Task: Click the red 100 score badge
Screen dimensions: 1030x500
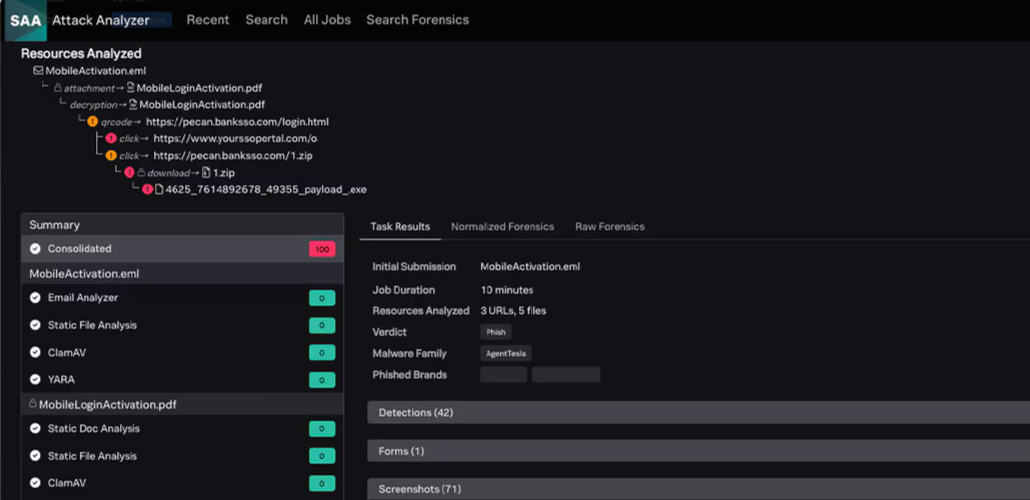Action: [x=322, y=249]
